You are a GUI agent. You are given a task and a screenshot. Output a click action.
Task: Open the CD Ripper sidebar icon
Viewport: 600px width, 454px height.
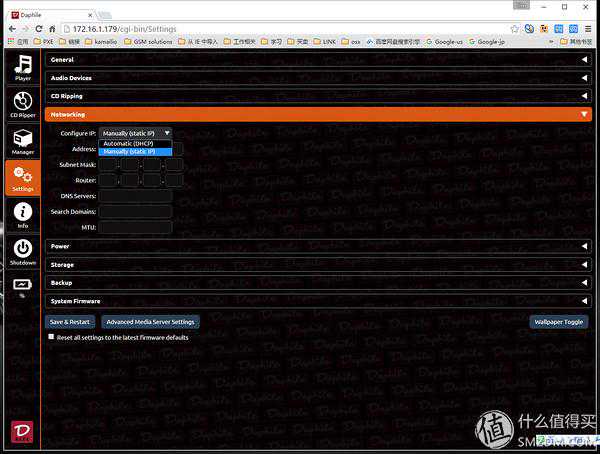(x=22, y=105)
